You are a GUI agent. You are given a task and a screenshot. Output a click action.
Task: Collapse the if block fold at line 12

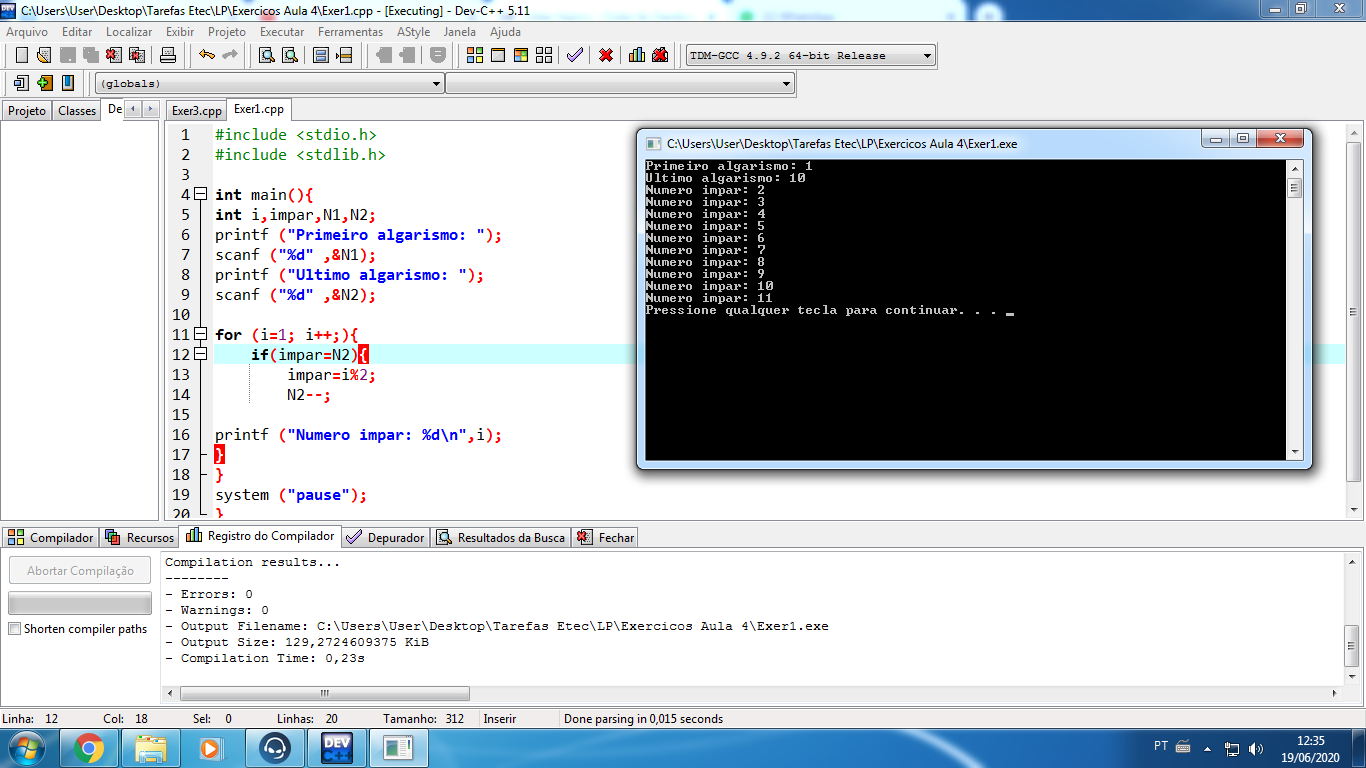[x=200, y=354]
